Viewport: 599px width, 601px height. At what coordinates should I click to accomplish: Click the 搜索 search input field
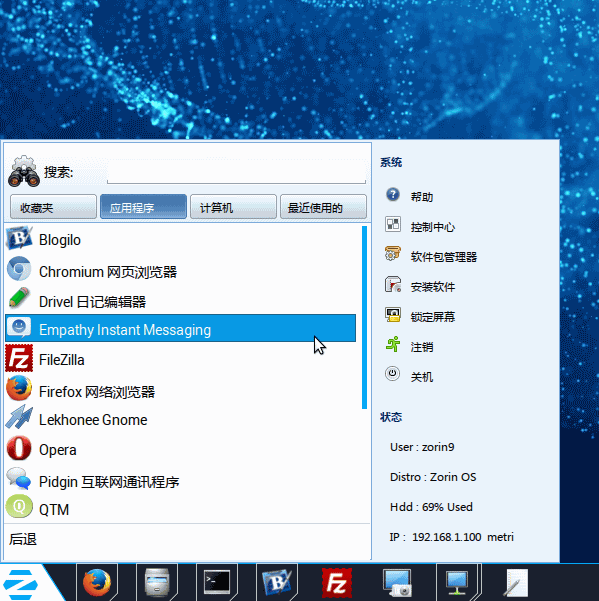click(236, 172)
